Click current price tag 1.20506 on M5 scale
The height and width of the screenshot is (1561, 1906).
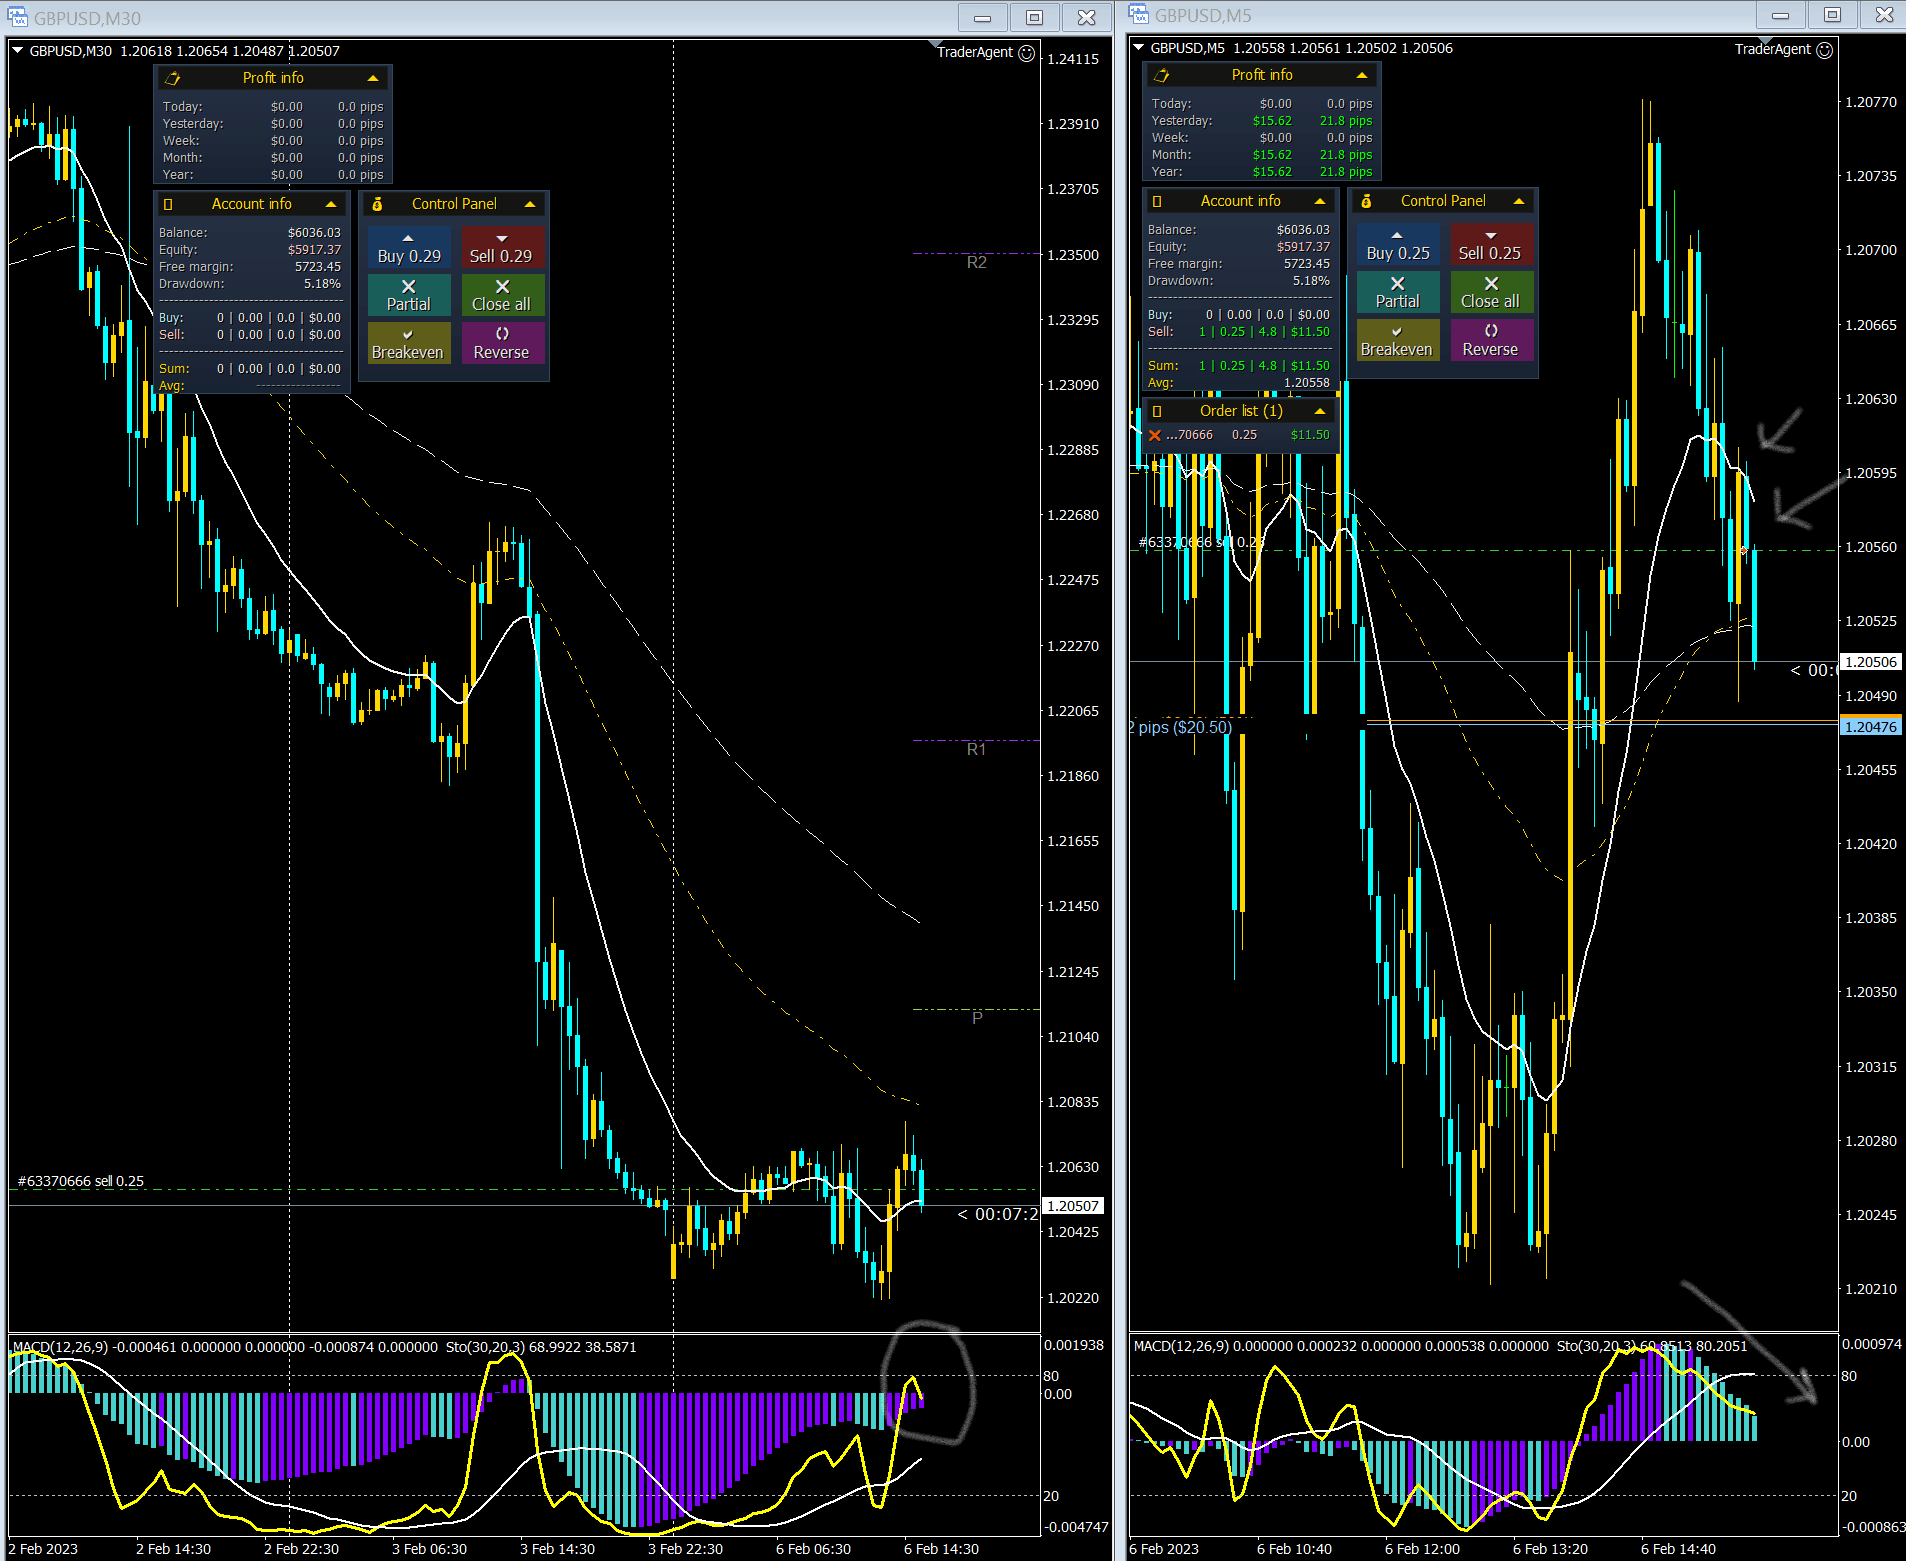pos(1870,662)
